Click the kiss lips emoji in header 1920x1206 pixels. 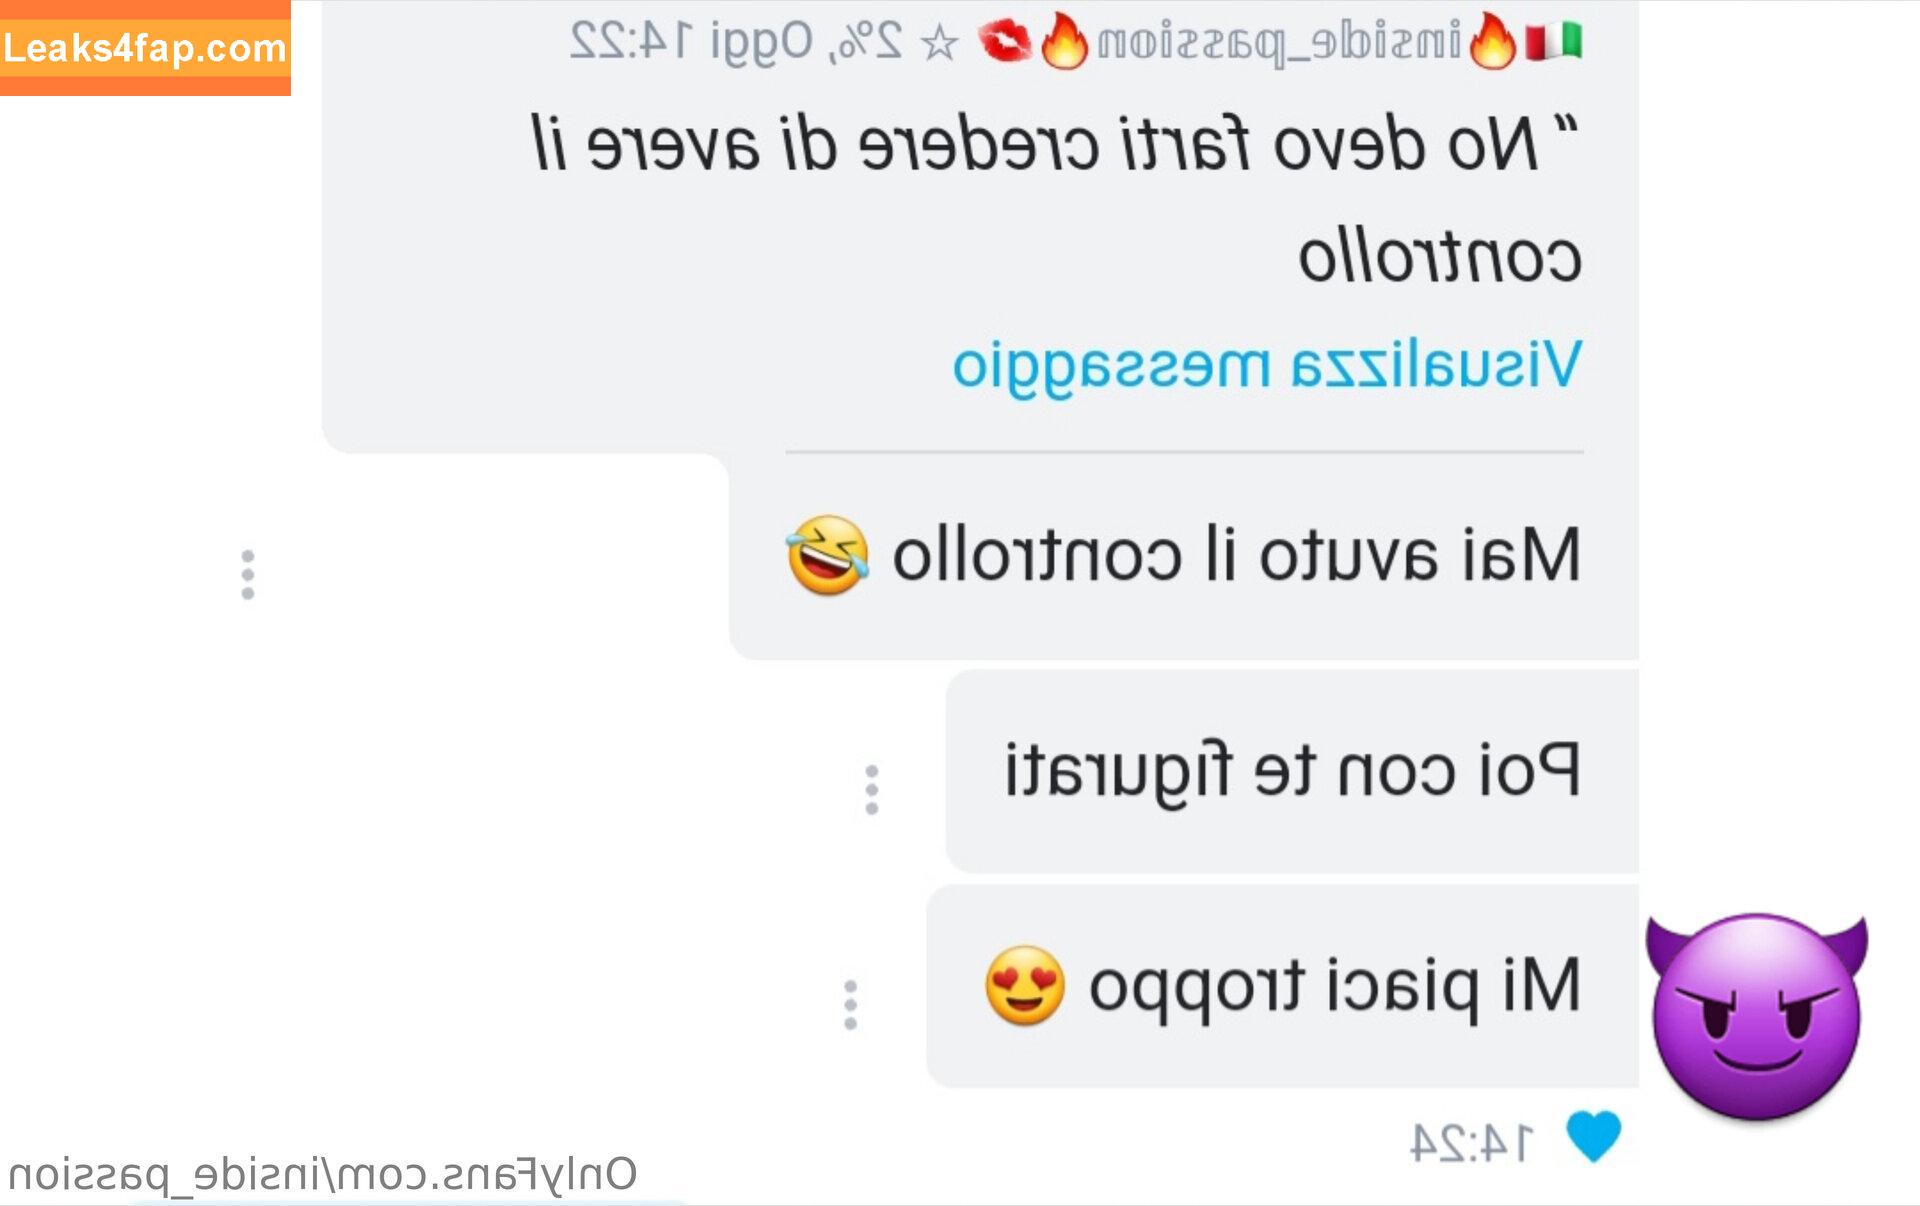point(1004,42)
